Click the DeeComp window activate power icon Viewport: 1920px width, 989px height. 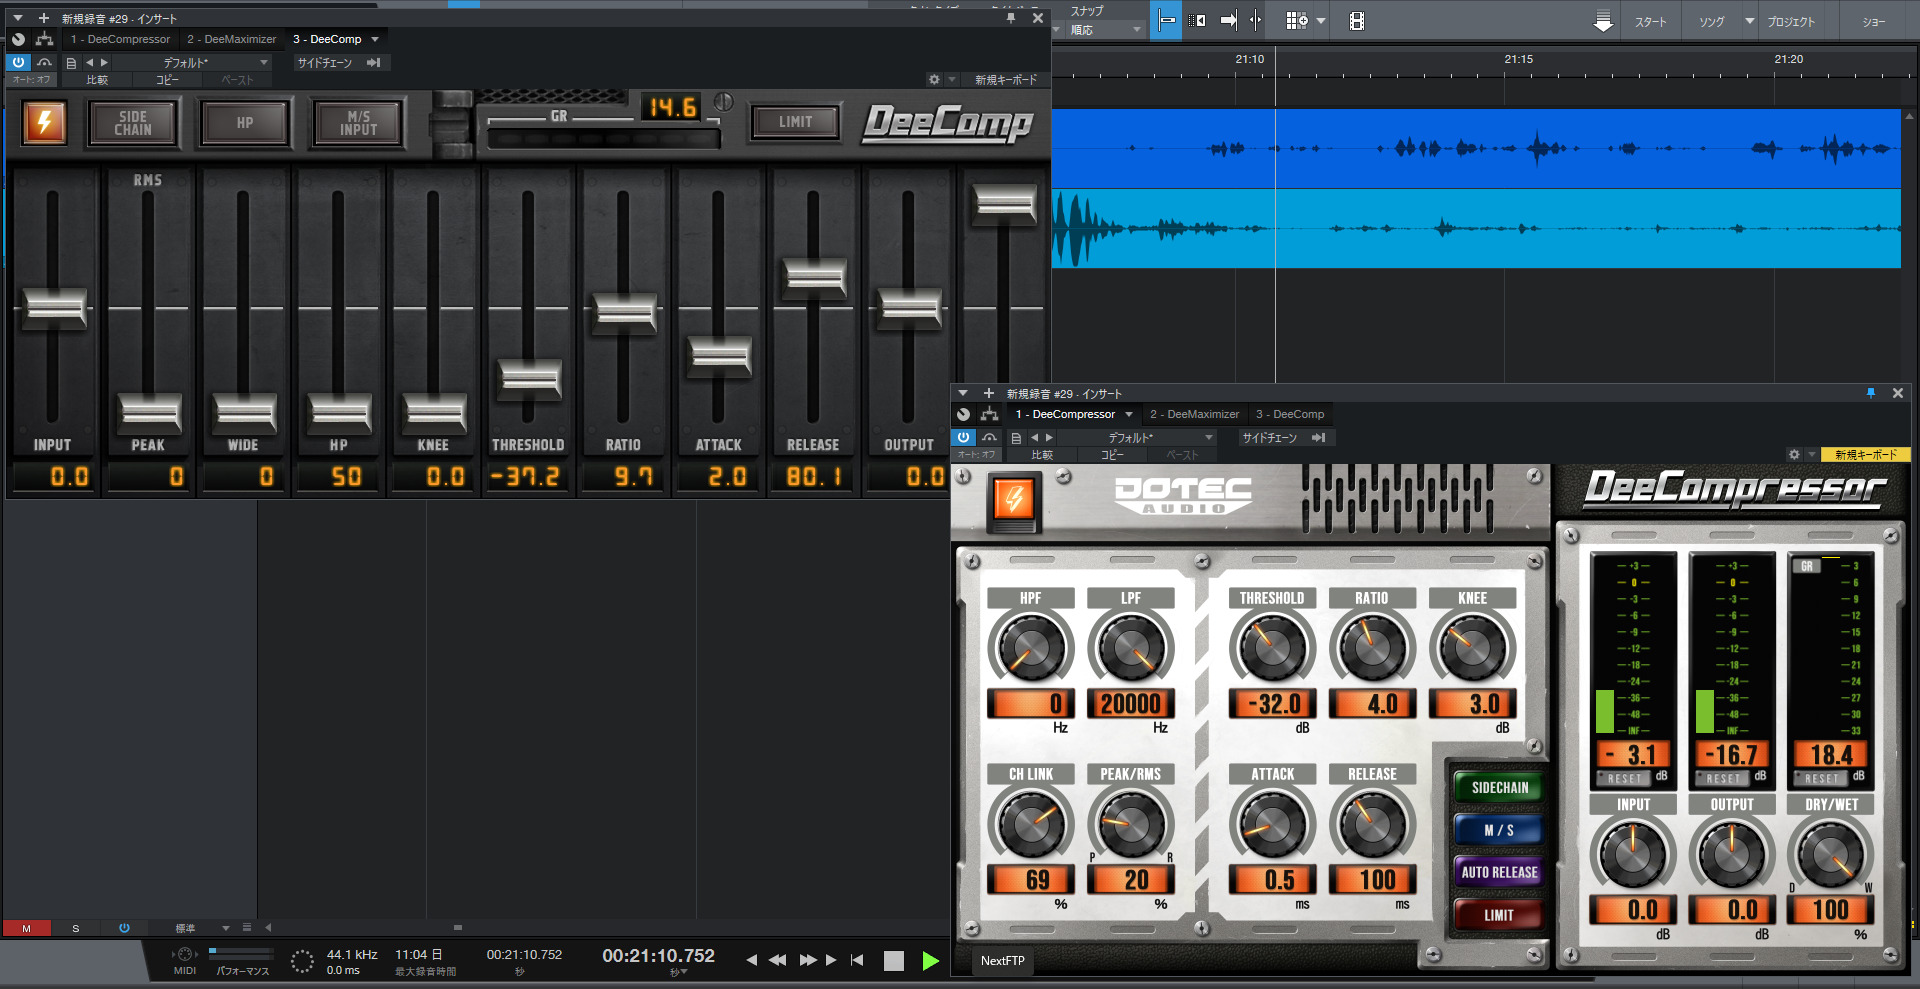(18, 62)
